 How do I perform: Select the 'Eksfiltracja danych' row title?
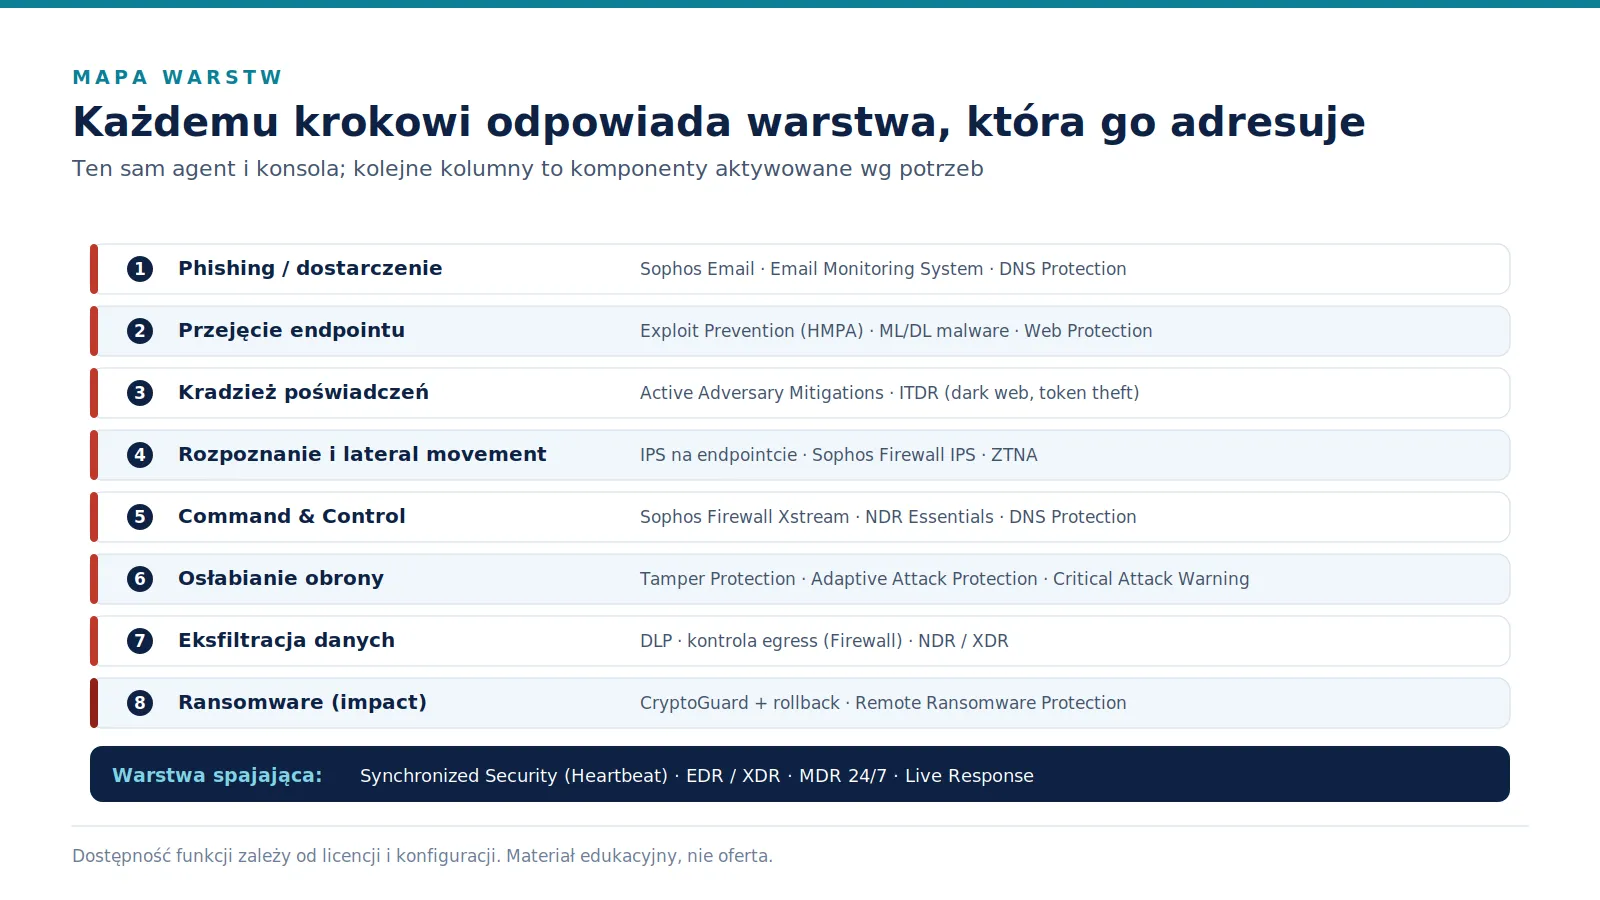(286, 640)
